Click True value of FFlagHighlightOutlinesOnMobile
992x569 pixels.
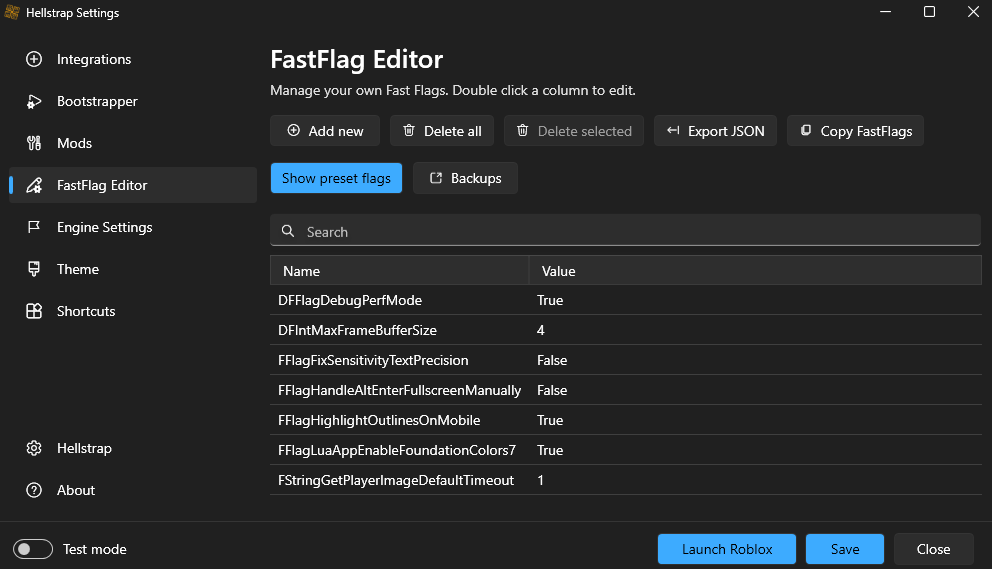pyautogui.click(x=550, y=420)
